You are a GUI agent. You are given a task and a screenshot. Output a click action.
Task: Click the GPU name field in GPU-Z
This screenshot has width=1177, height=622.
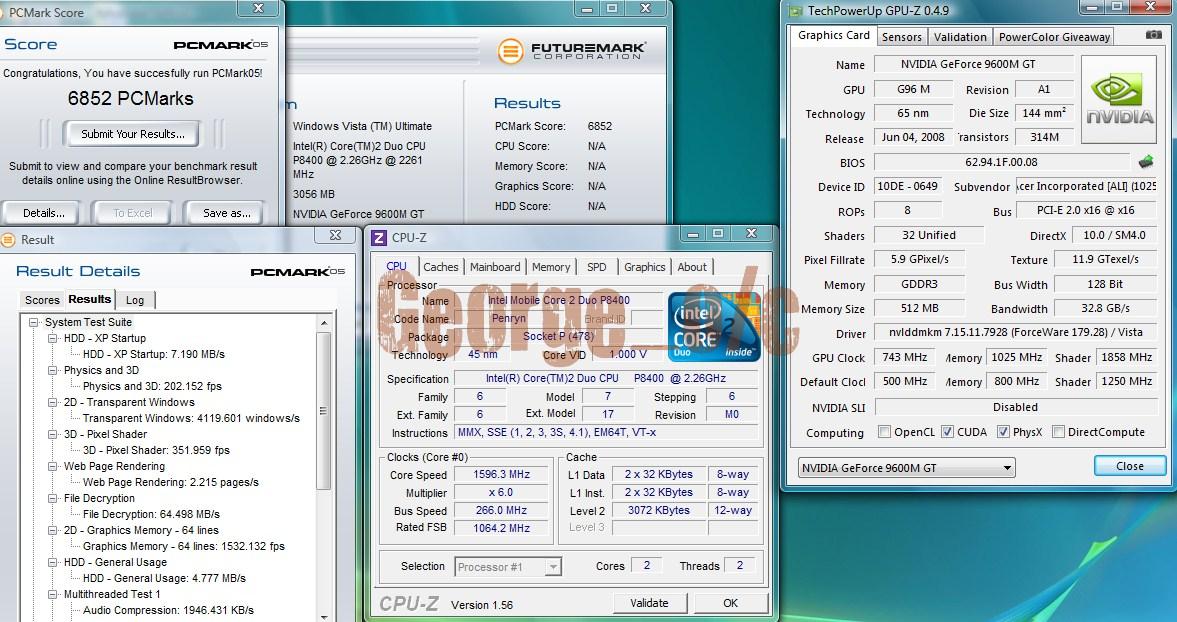pos(973,65)
